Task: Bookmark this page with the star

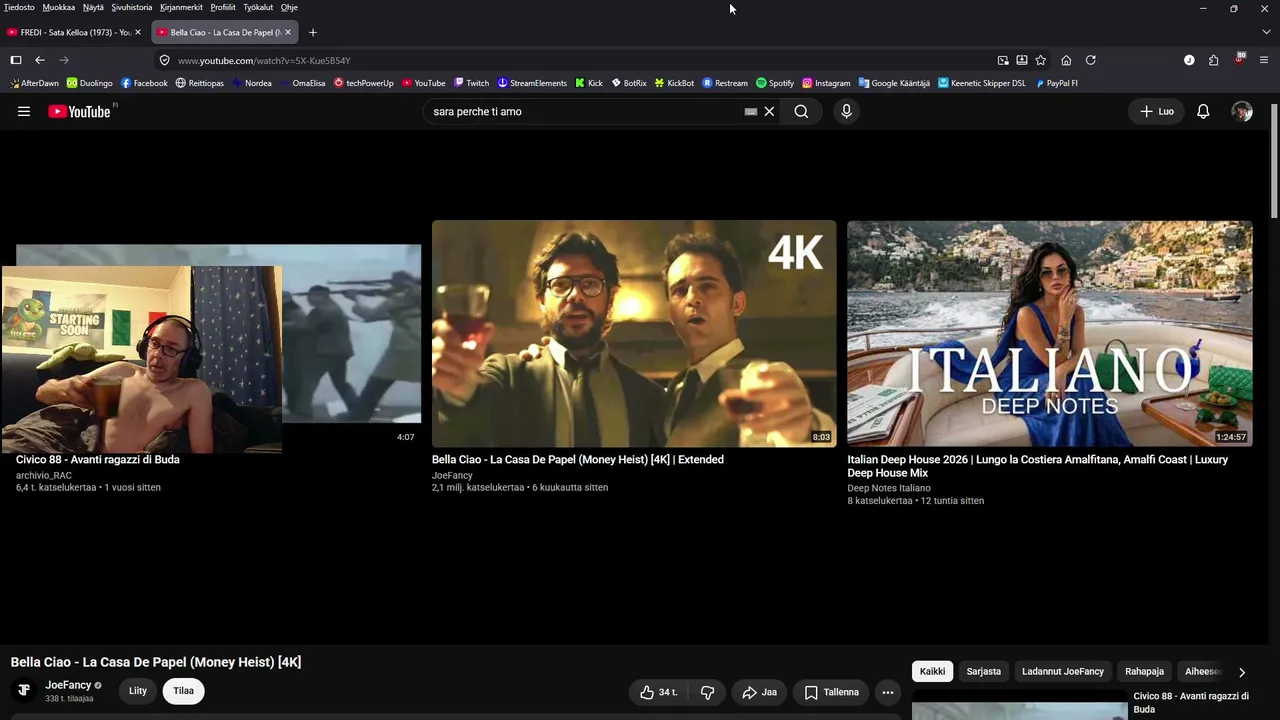Action: point(1041,60)
